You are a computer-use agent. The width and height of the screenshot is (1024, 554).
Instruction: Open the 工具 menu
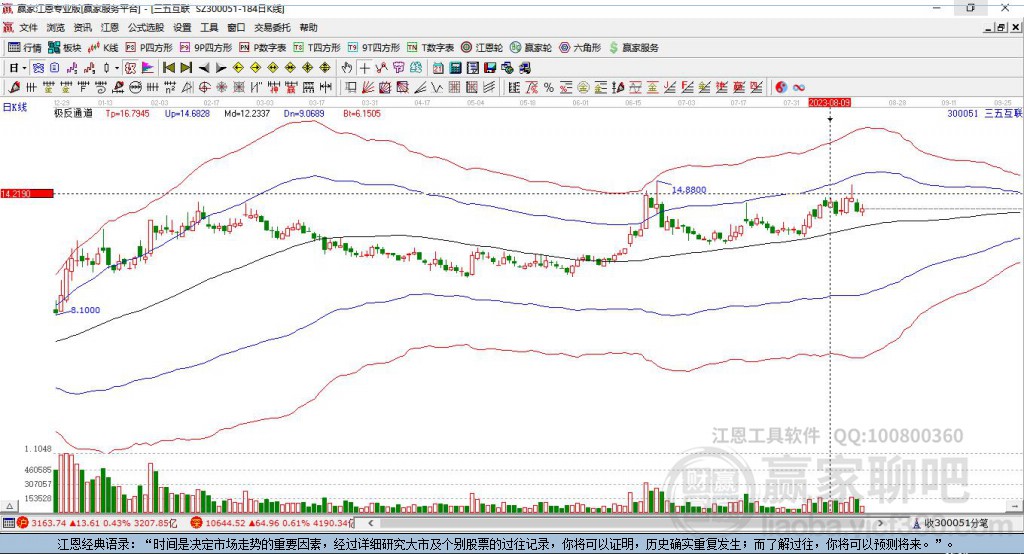pyautogui.click(x=209, y=27)
